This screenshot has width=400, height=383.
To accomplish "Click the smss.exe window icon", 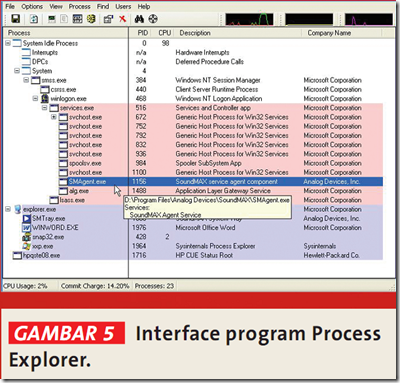I will coord(36,80).
